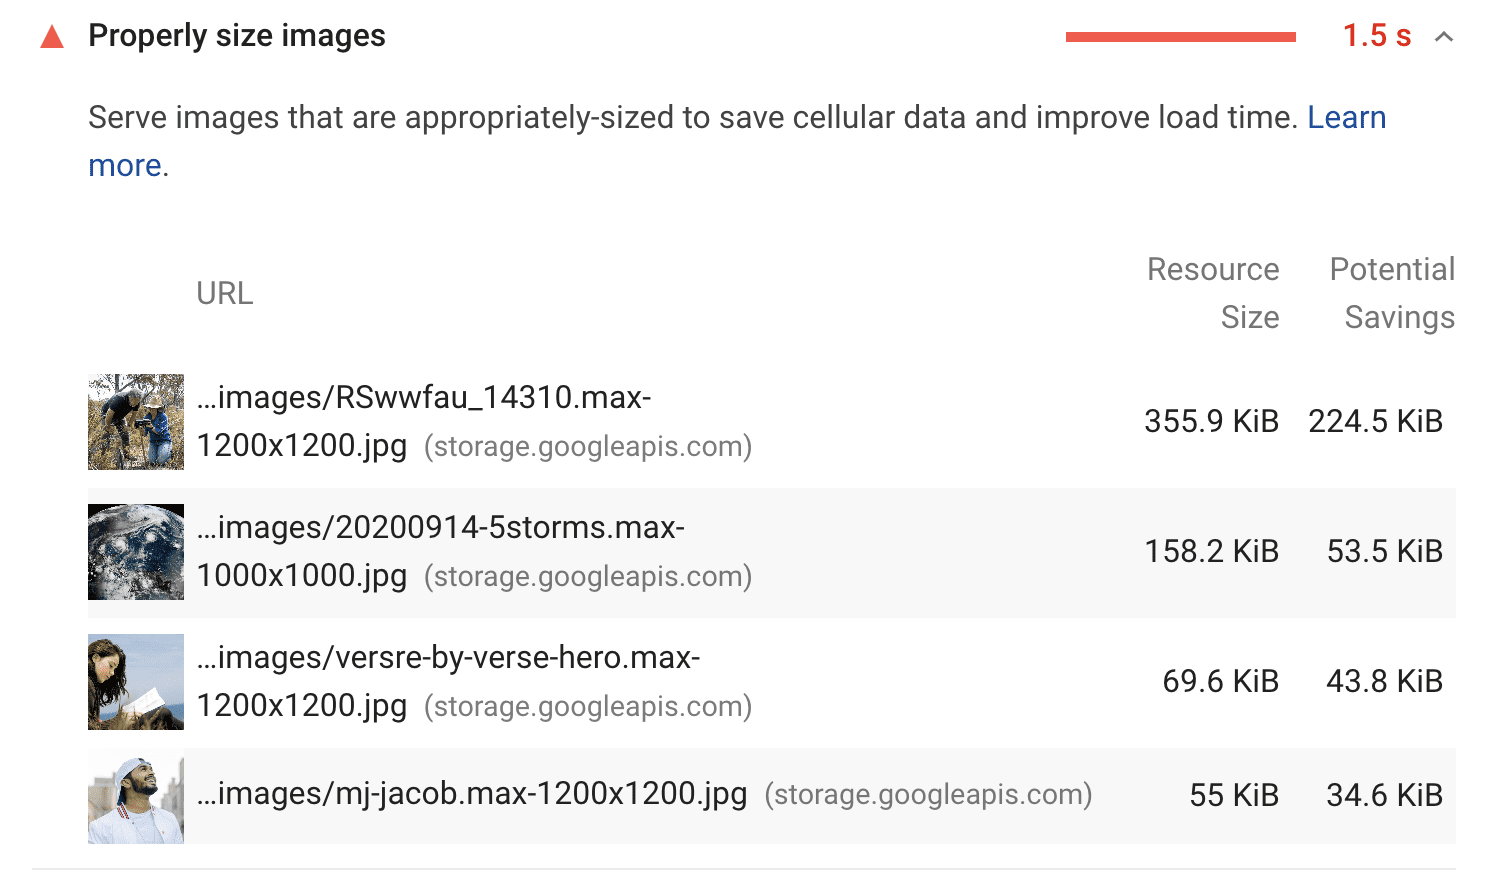Click the 224.5 KiB savings value

[x=1375, y=421]
